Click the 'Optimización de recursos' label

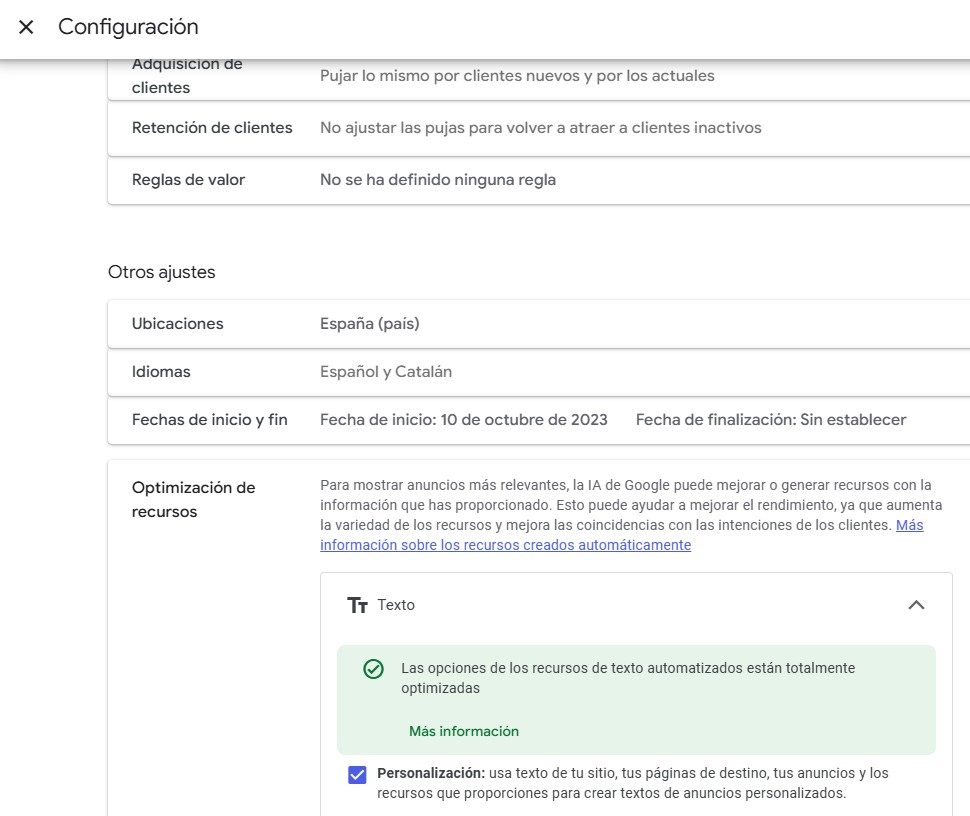coord(193,499)
